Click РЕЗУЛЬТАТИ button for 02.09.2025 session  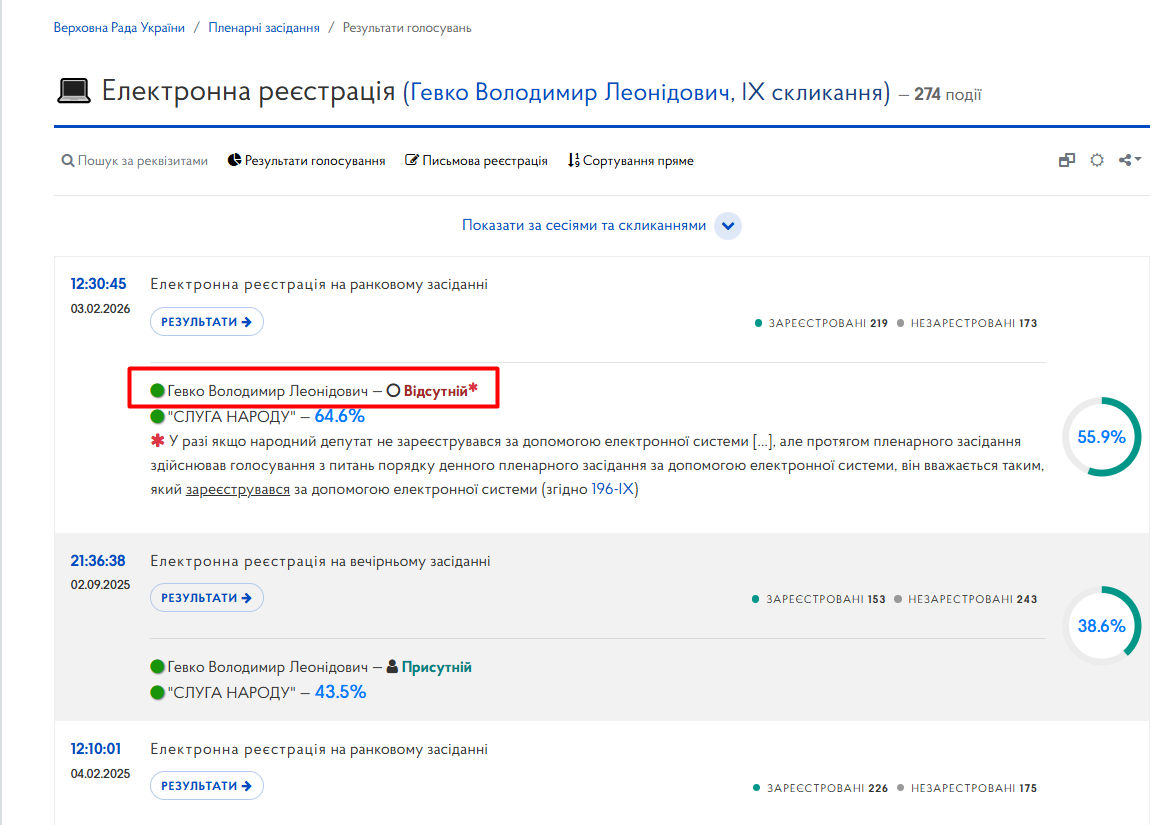207,597
